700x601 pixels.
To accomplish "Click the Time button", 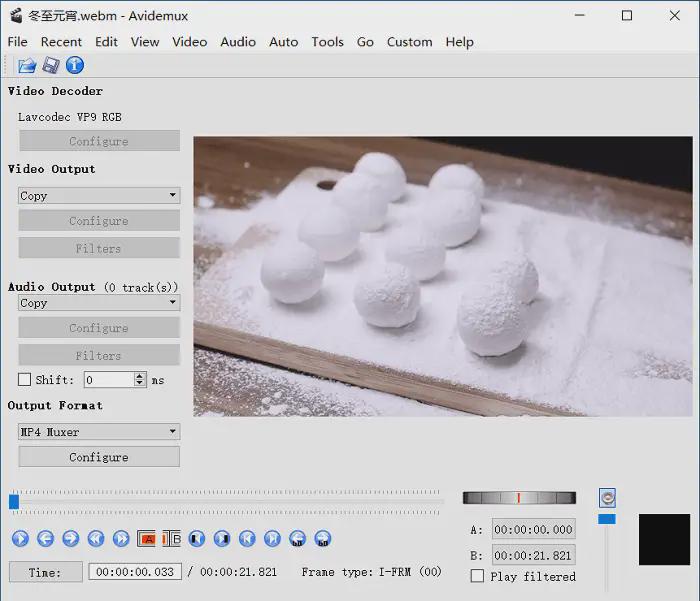I will tap(44, 572).
